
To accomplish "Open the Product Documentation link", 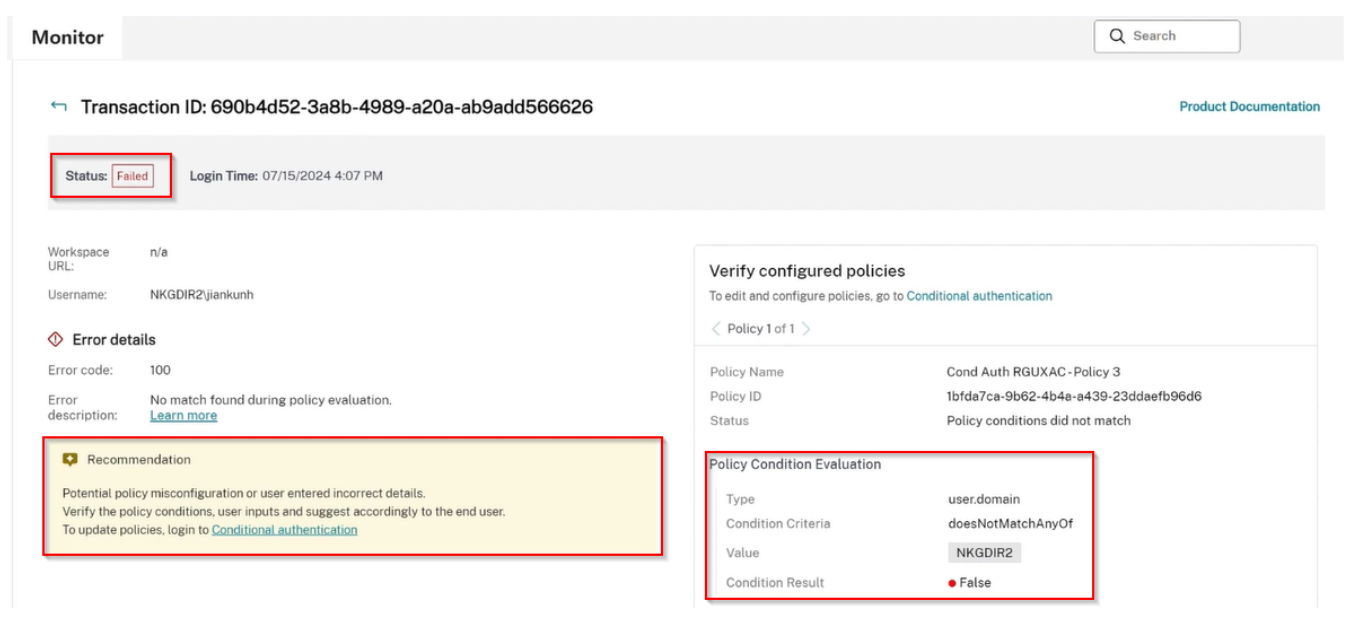I will pyautogui.click(x=1249, y=107).
